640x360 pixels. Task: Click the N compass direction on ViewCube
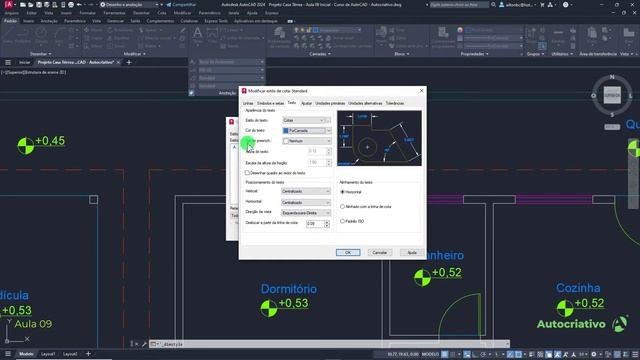point(612,77)
